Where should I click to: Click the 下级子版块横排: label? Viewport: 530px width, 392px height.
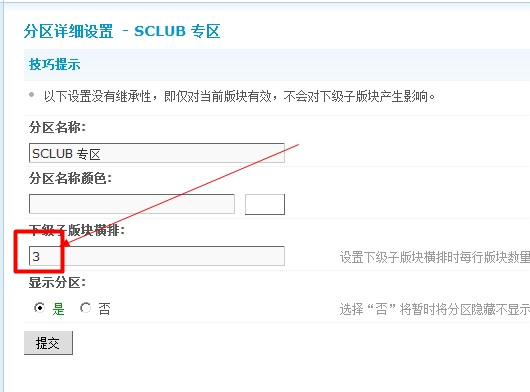(77, 230)
